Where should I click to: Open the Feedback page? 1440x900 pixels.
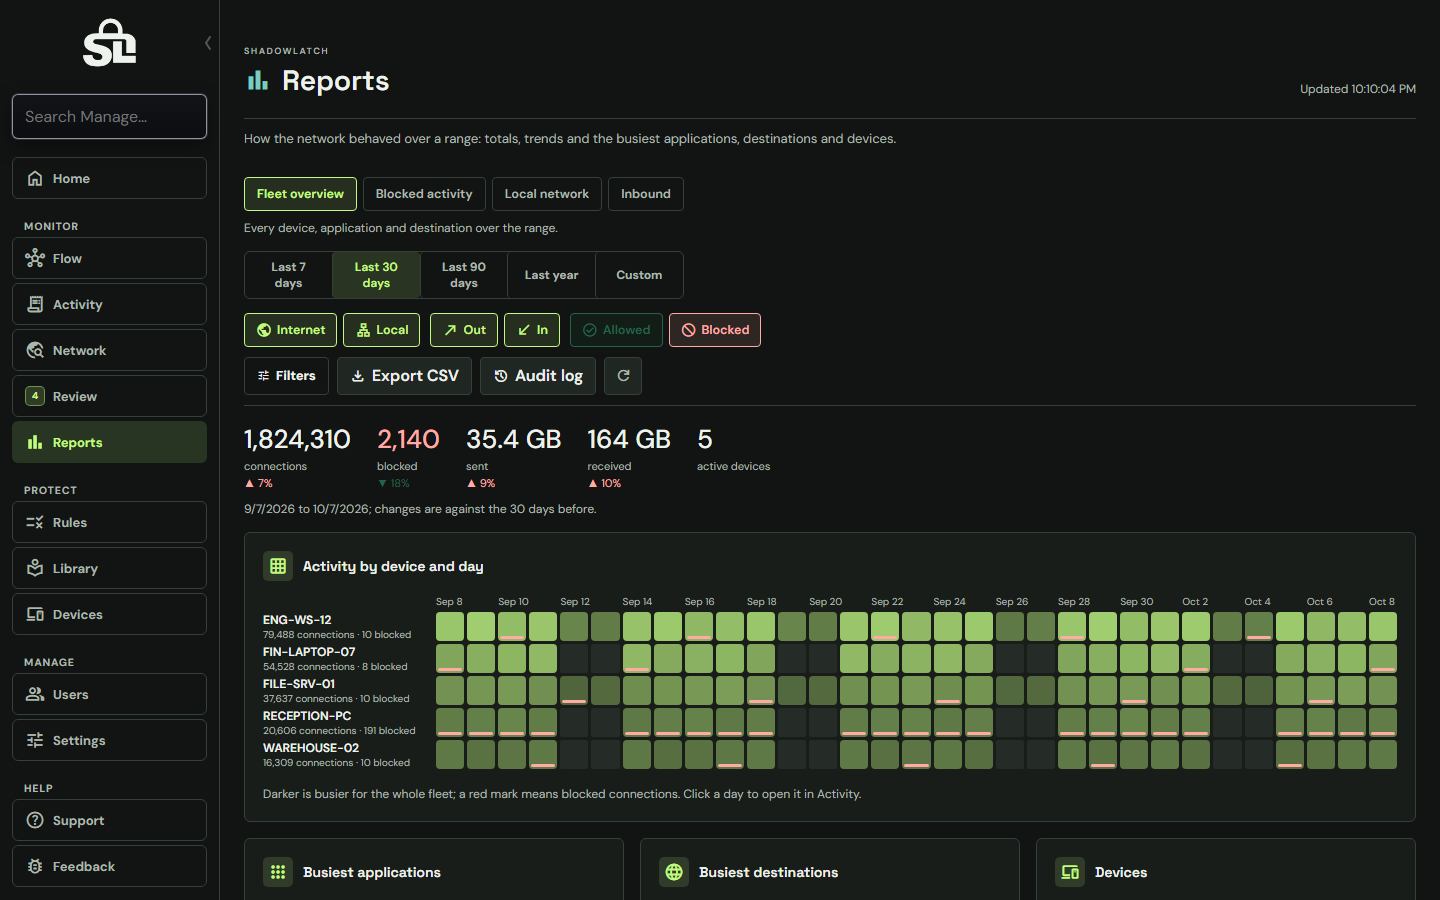109,866
